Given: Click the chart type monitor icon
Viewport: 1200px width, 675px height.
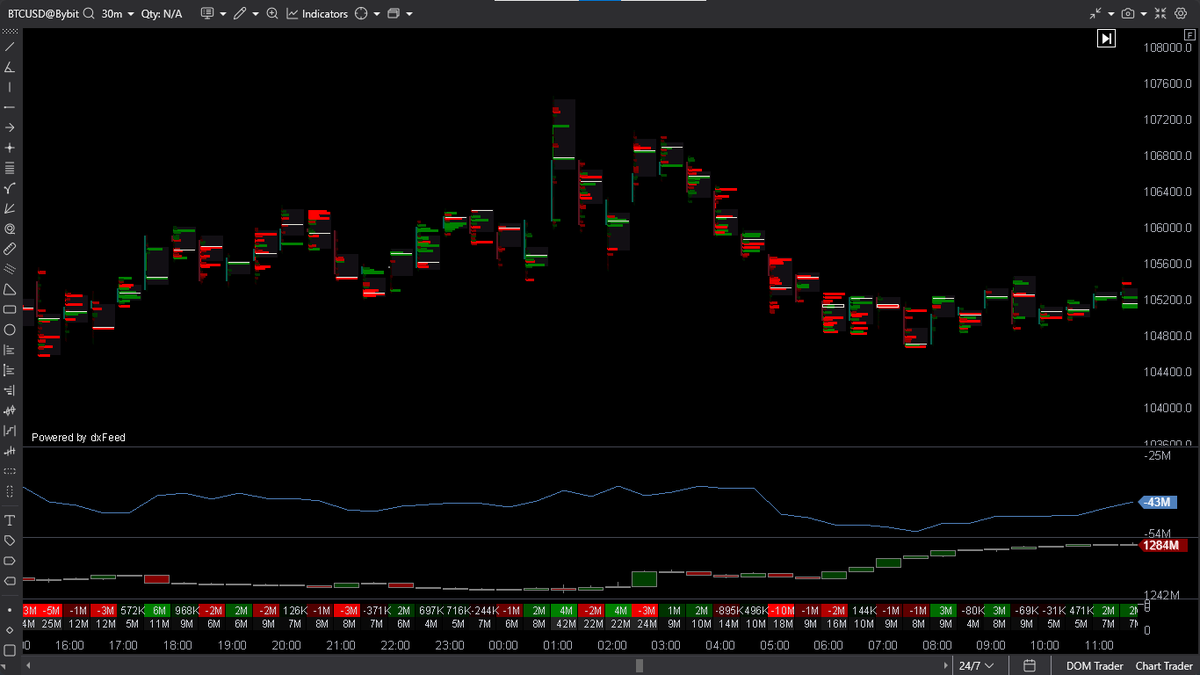Looking at the screenshot, I should 208,14.
